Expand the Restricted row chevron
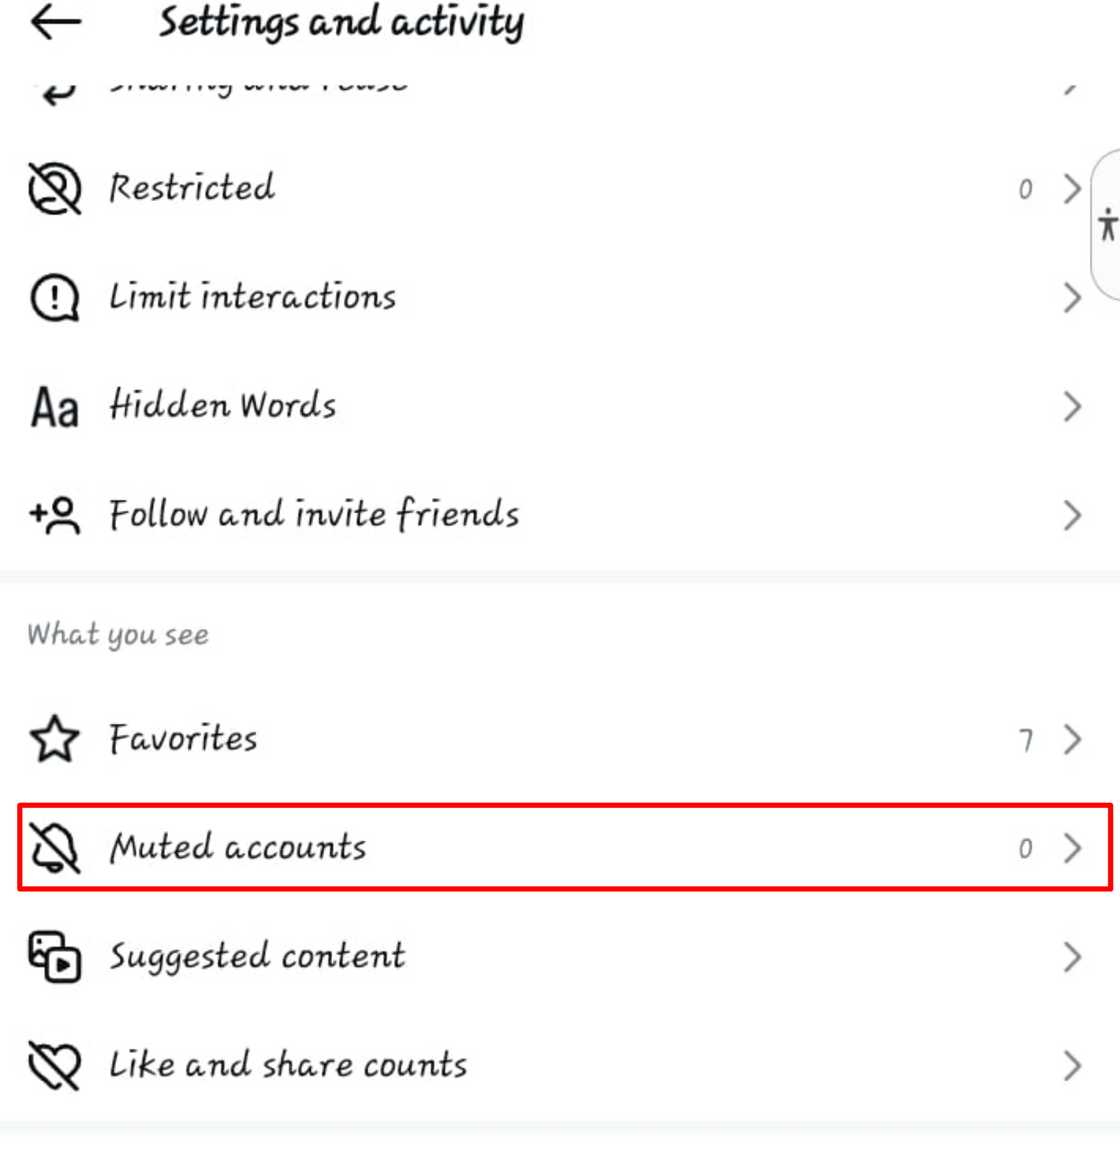Viewport: 1120px width, 1150px height. tap(1070, 190)
